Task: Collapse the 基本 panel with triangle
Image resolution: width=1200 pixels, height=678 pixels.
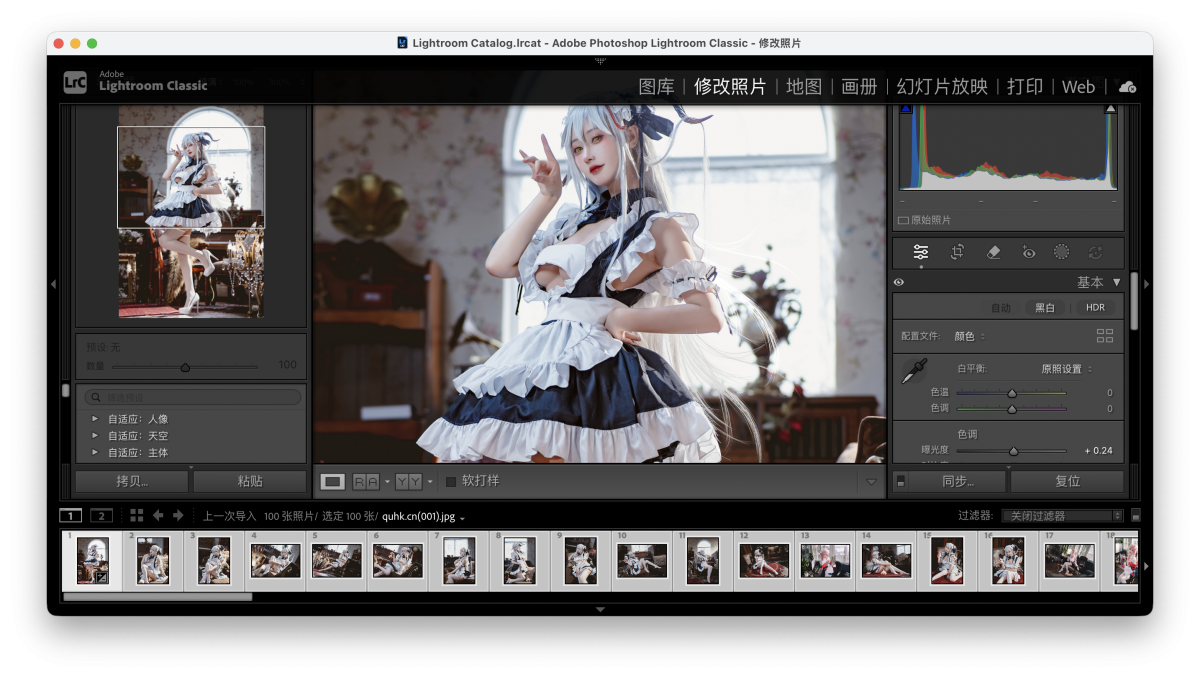Action: (x=1117, y=283)
